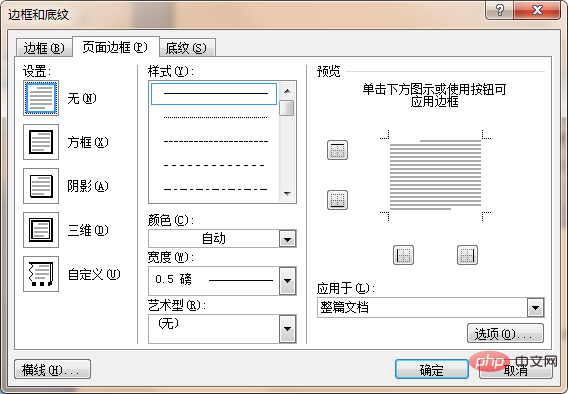Toggle the left border button in preview
This screenshot has width=568, height=394.
click(403, 255)
